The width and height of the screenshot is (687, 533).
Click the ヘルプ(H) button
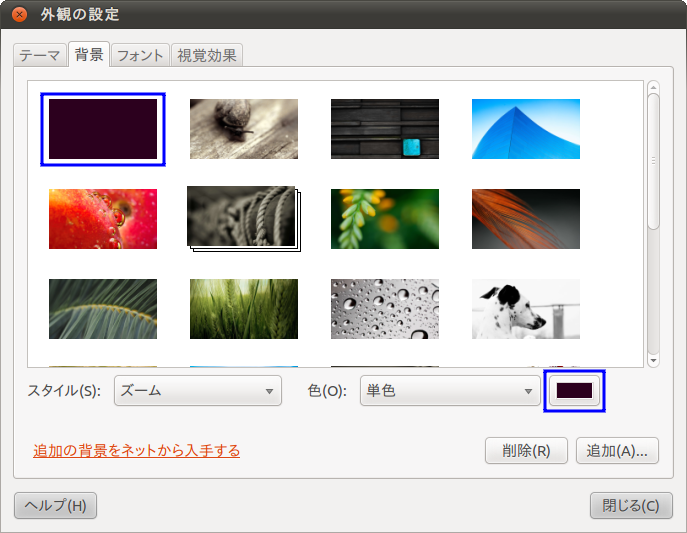click(55, 505)
